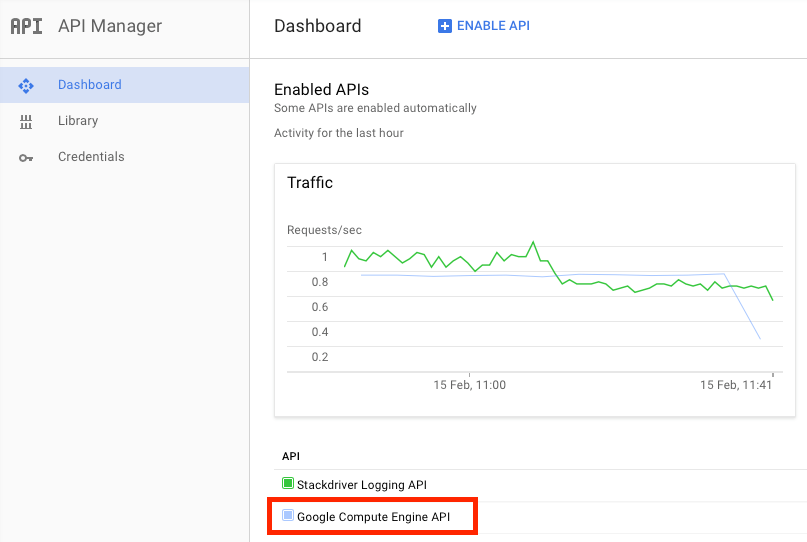Click the API Manager title text
The height and width of the screenshot is (542, 807).
[110, 26]
